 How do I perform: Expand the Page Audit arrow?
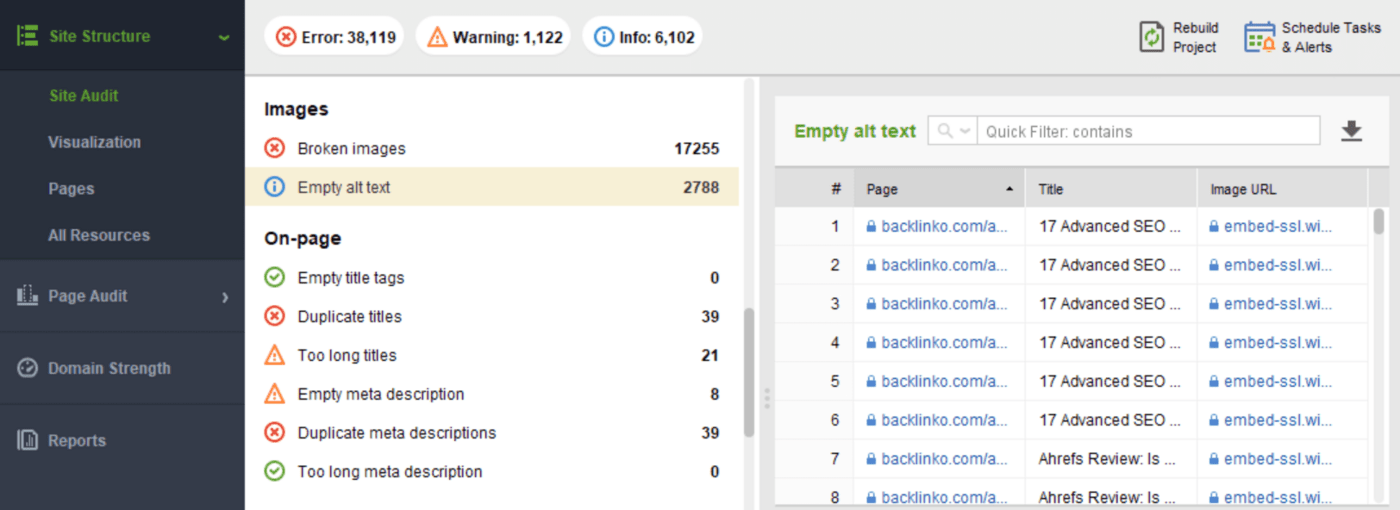[x=225, y=296]
